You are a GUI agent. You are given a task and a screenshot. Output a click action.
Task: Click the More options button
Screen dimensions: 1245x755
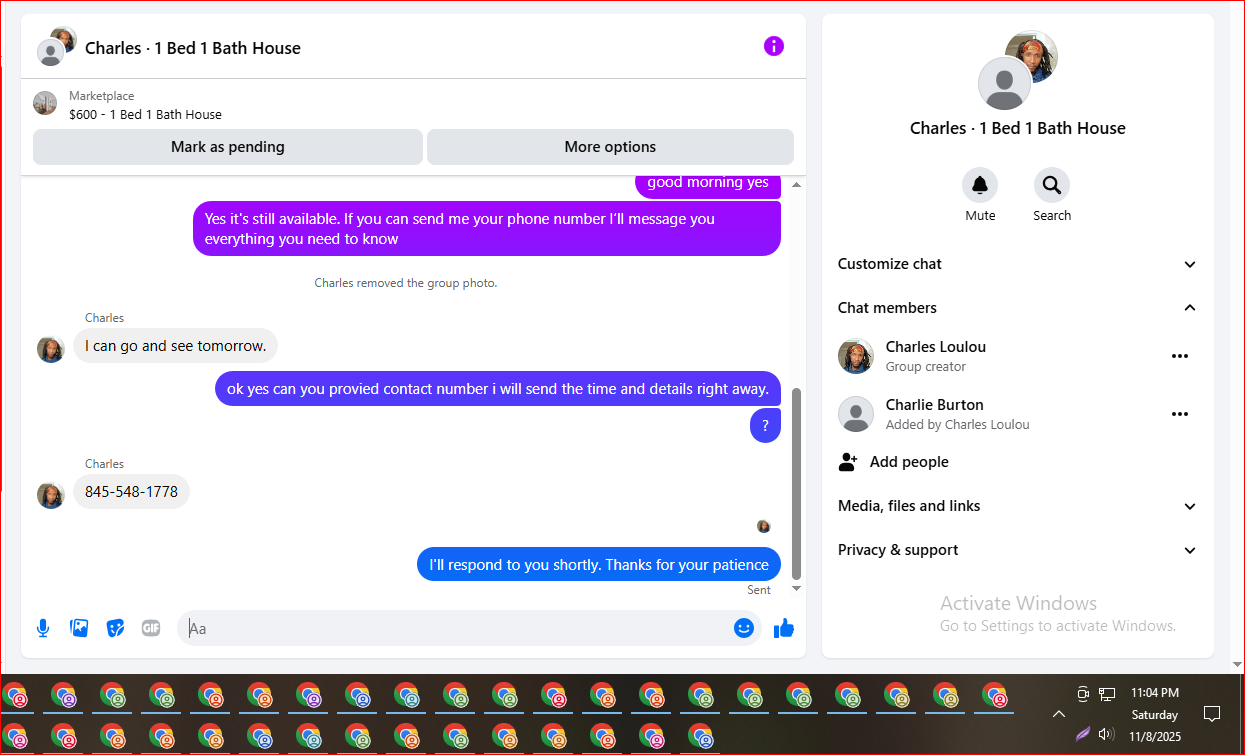coord(610,147)
